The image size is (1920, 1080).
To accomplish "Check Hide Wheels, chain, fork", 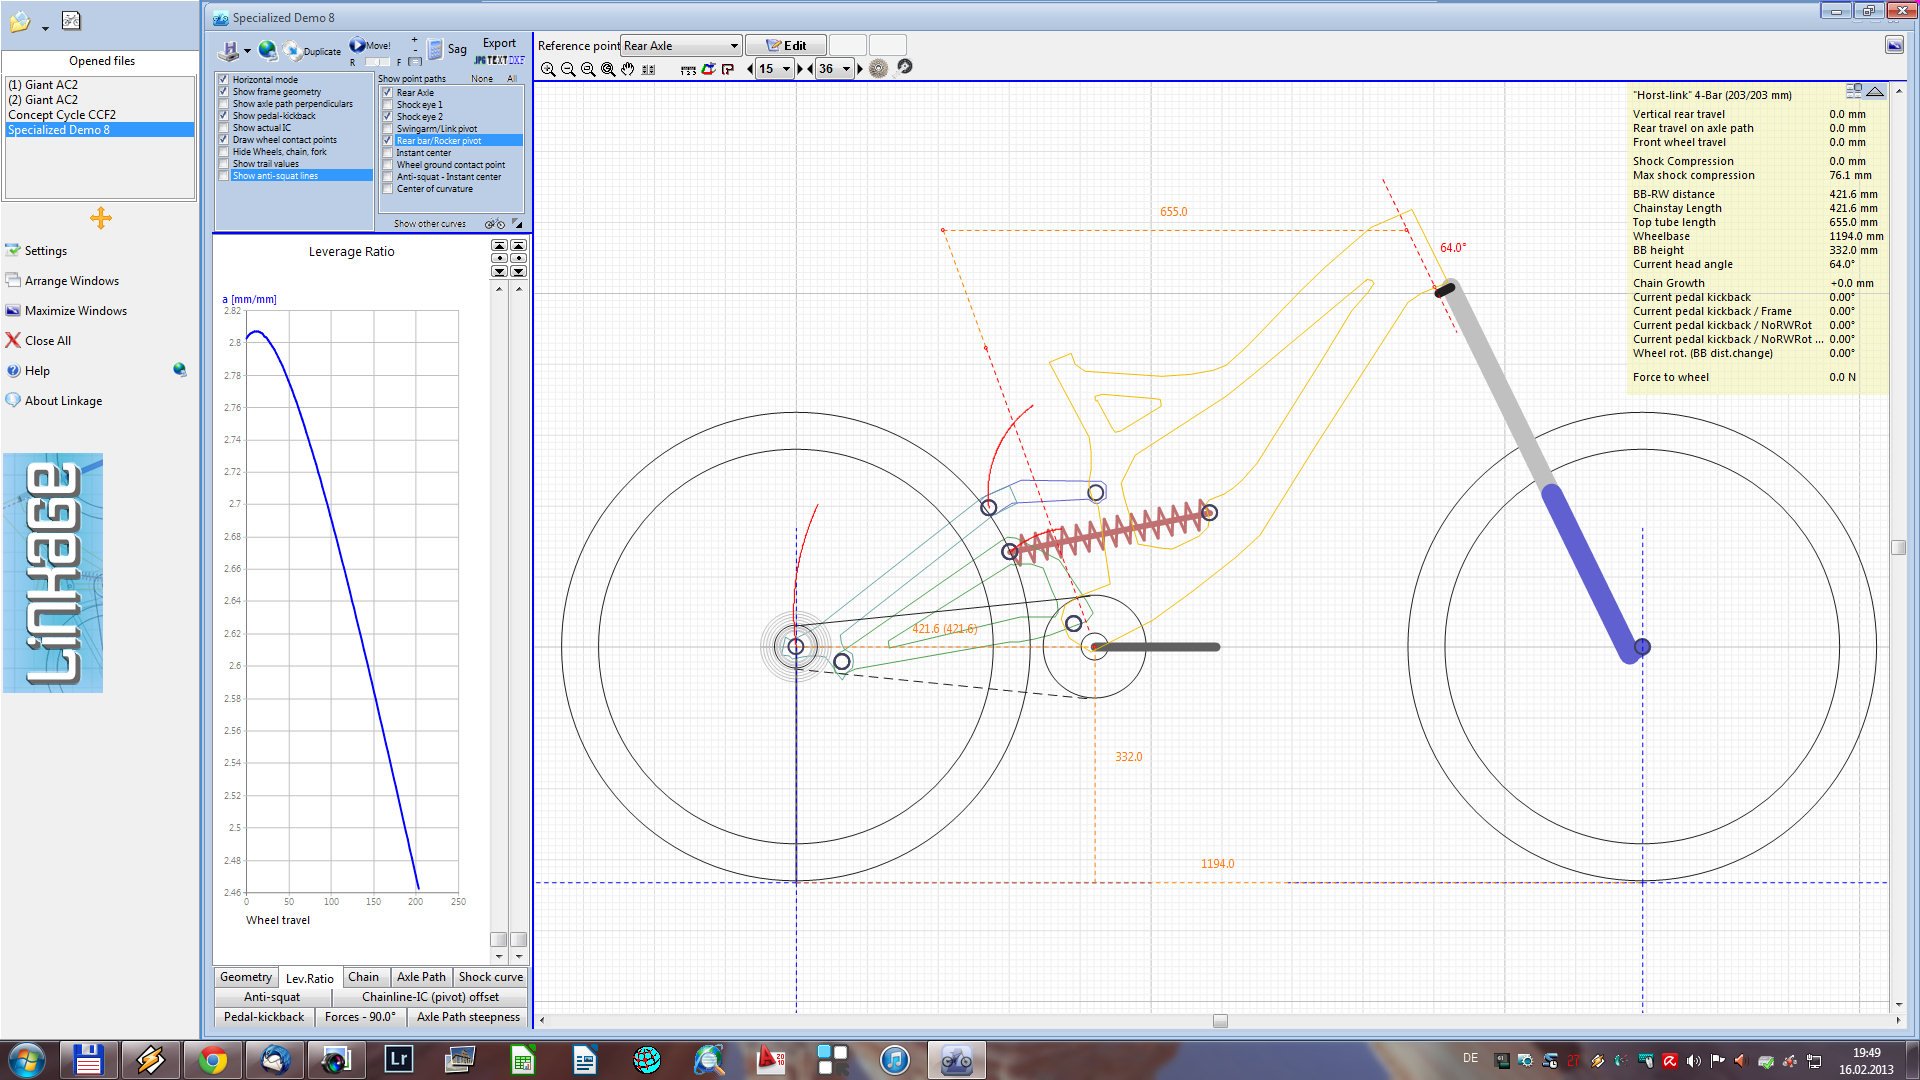I will [x=224, y=151].
